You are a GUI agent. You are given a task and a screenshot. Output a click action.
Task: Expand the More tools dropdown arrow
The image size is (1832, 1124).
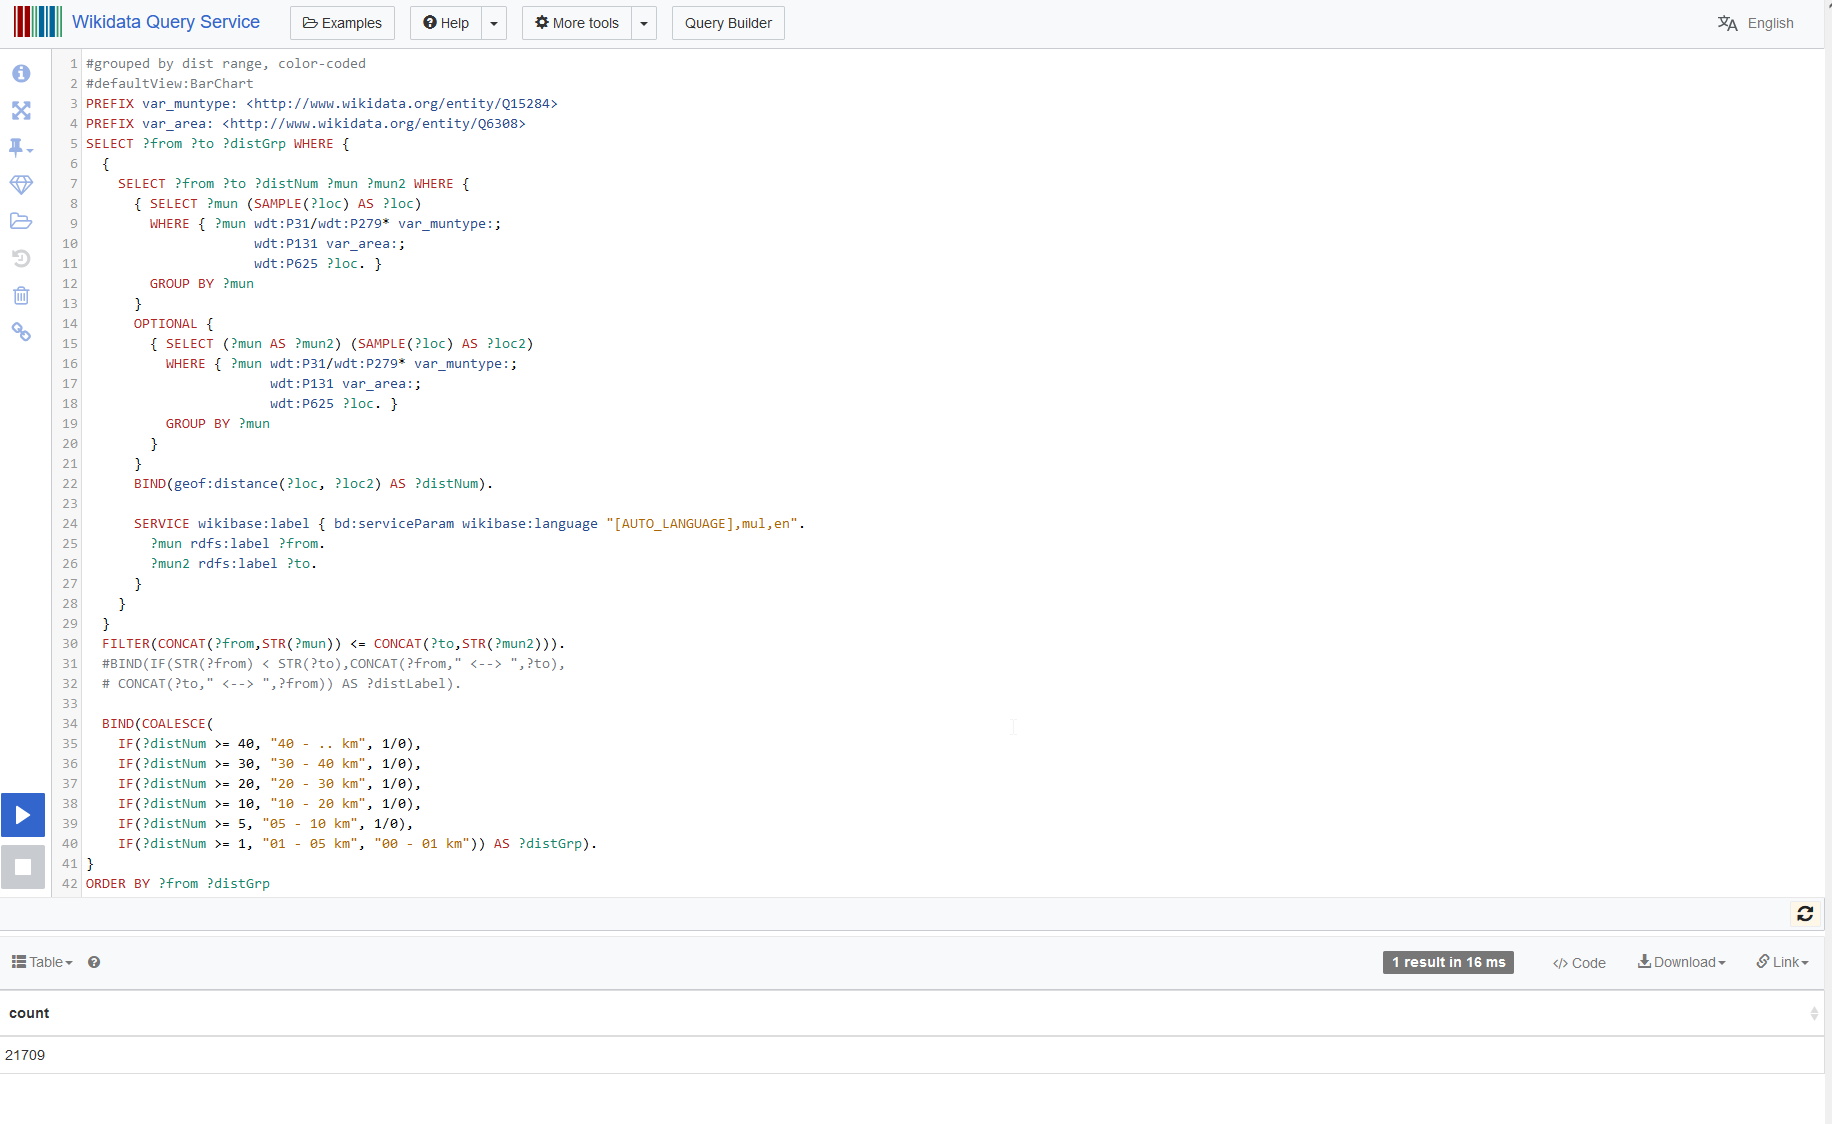pyautogui.click(x=644, y=23)
